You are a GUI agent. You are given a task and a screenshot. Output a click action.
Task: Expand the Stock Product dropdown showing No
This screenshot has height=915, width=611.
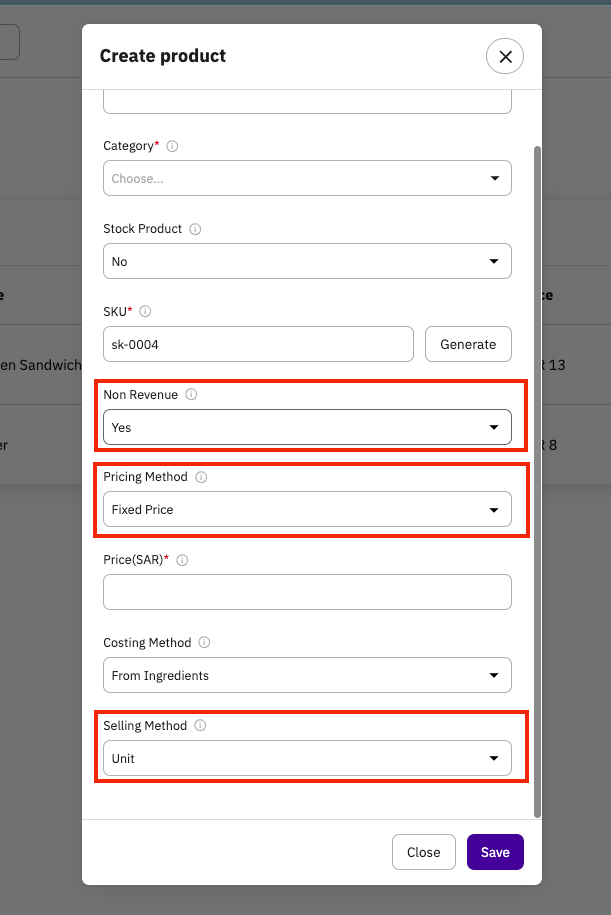308,261
